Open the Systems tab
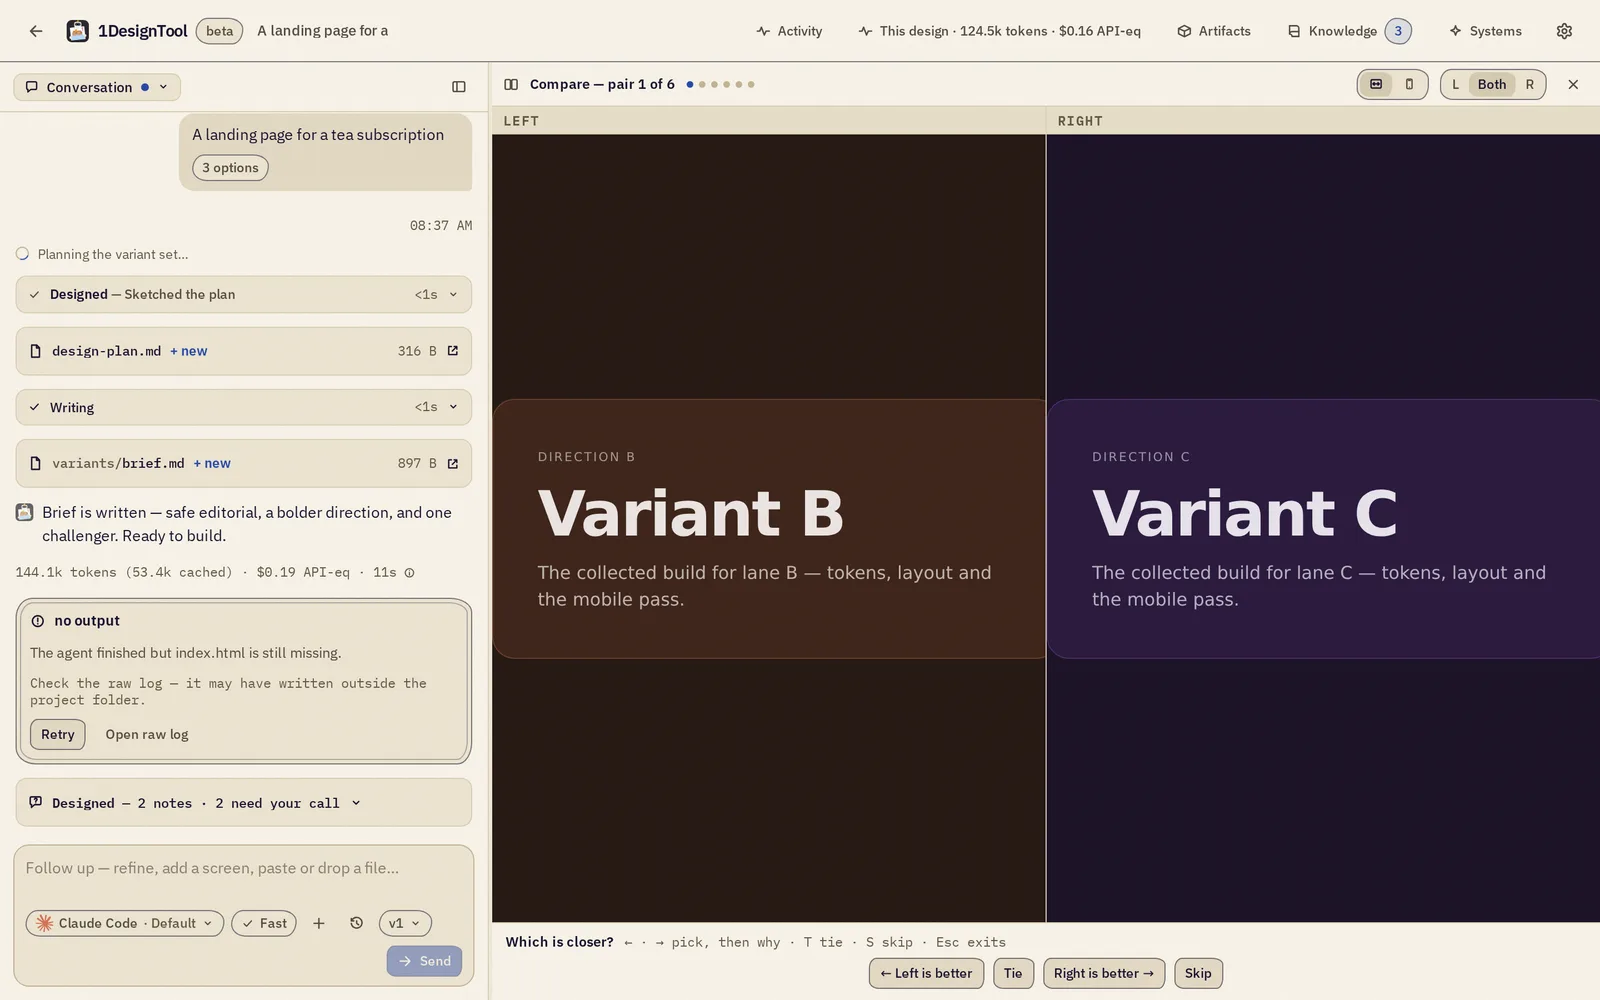Viewport: 1600px width, 1000px height. tap(1485, 31)
